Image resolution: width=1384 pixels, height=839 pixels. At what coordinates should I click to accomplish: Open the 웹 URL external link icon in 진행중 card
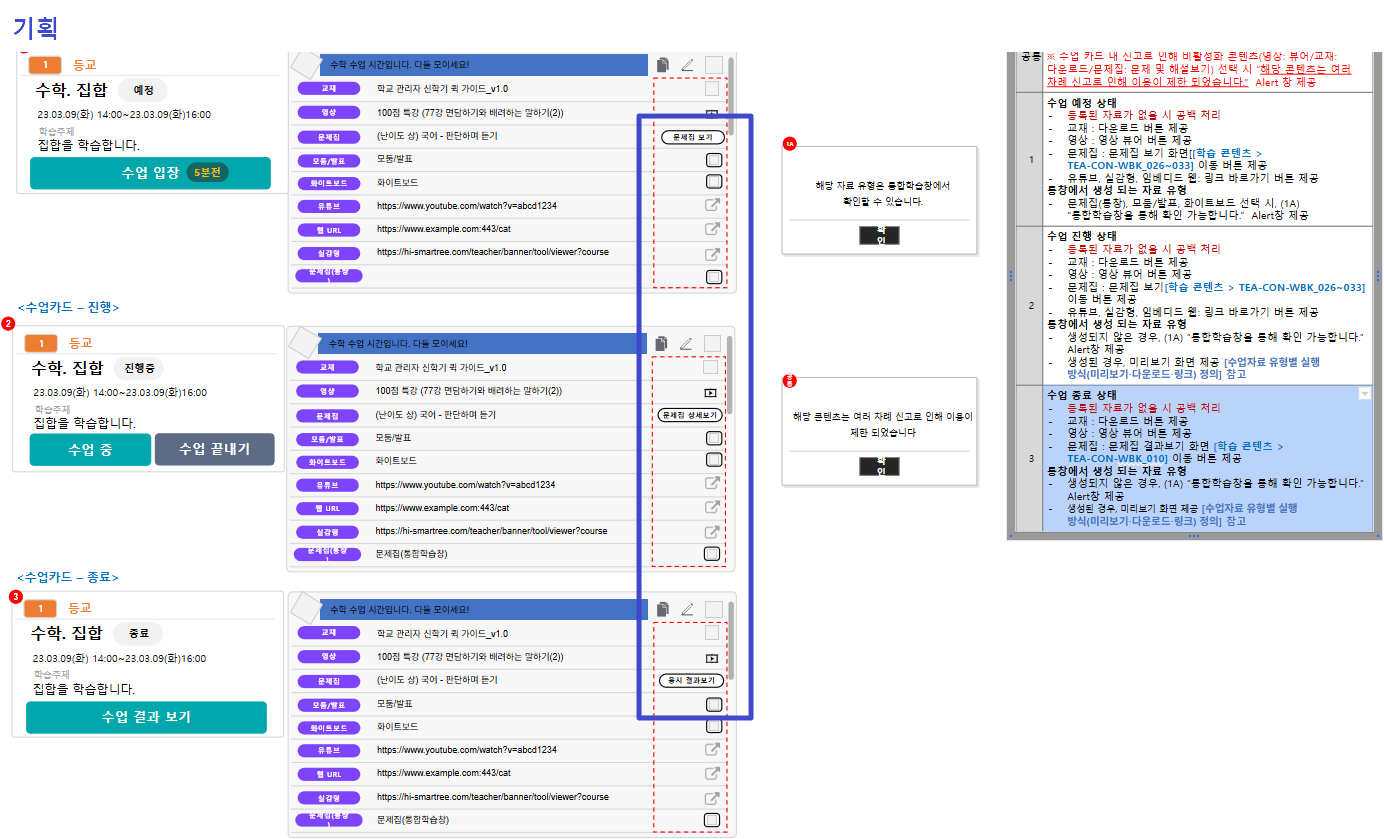(712, 508)
